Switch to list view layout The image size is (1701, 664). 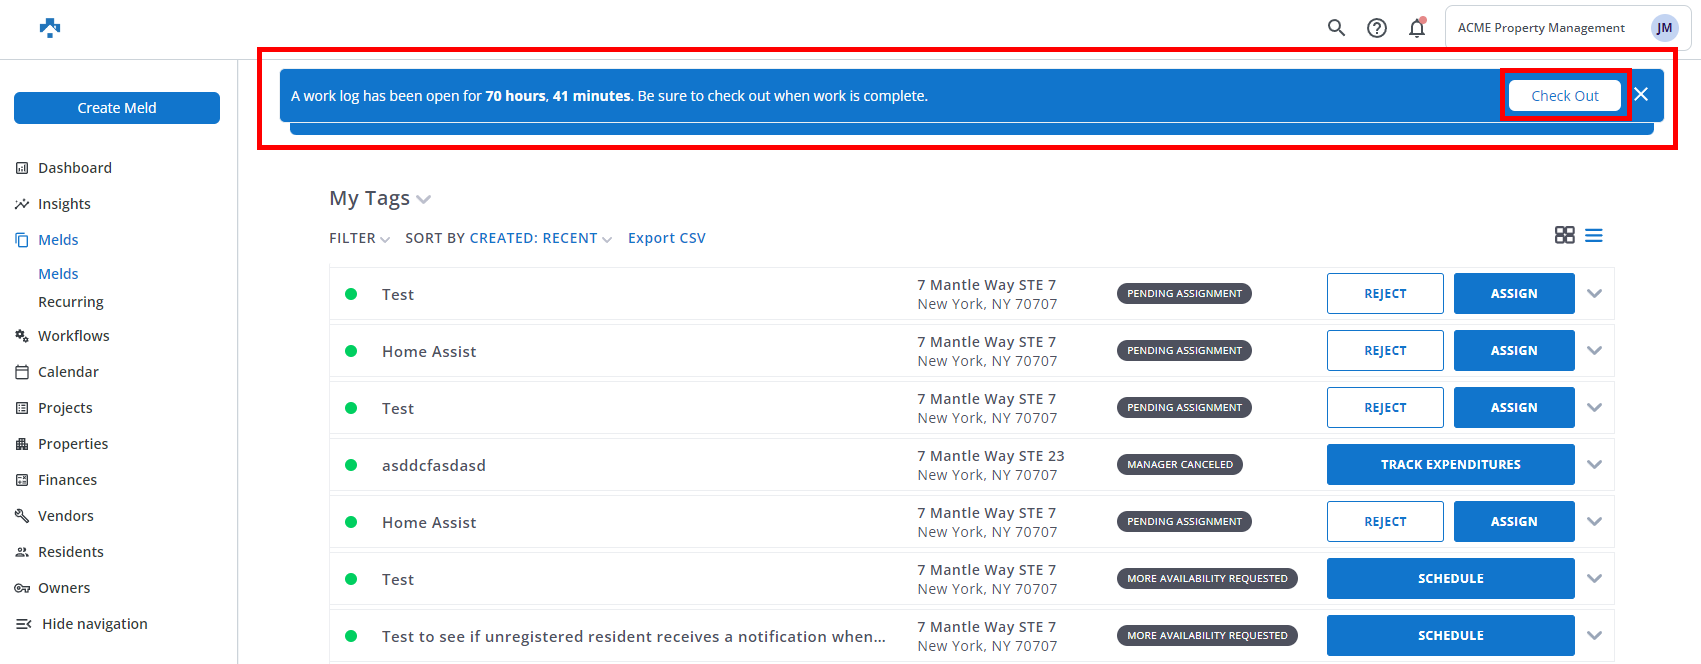coord(1594,235)
